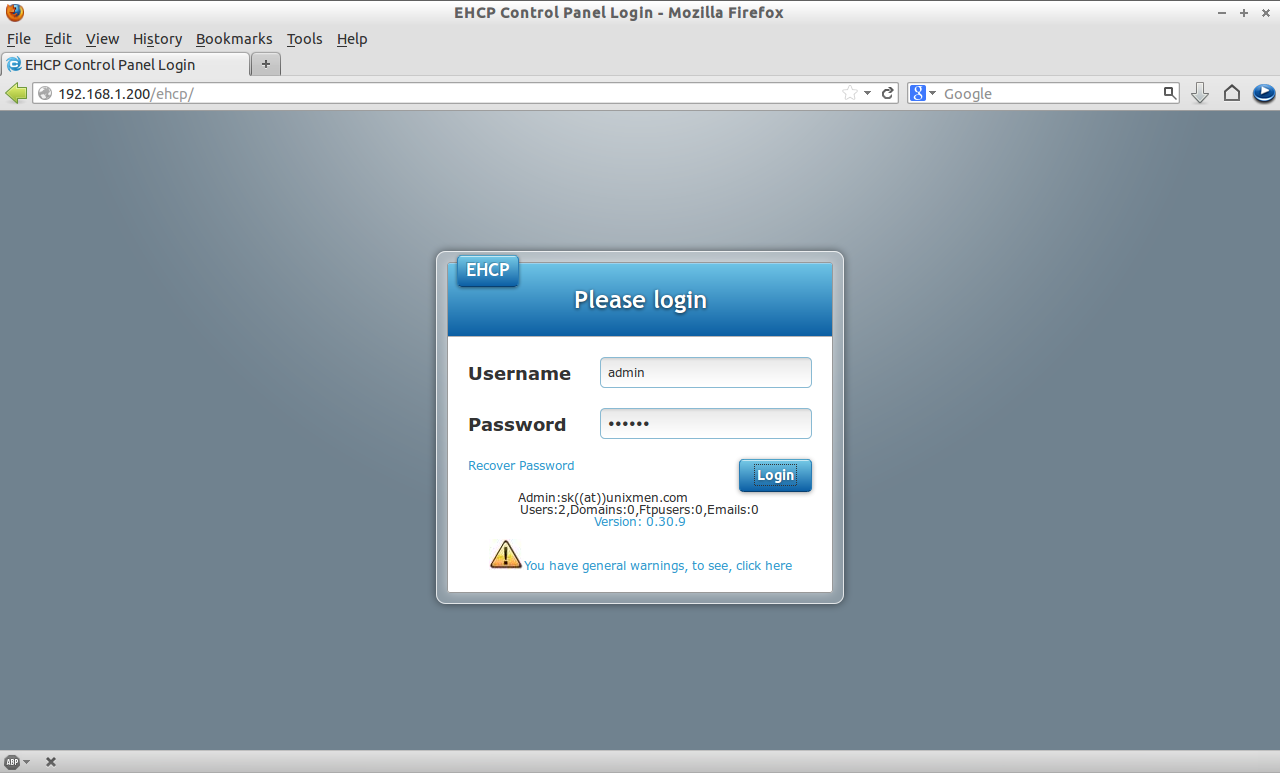
Task: Click the Version: 0.30.9 link
Action: (640, 522)
